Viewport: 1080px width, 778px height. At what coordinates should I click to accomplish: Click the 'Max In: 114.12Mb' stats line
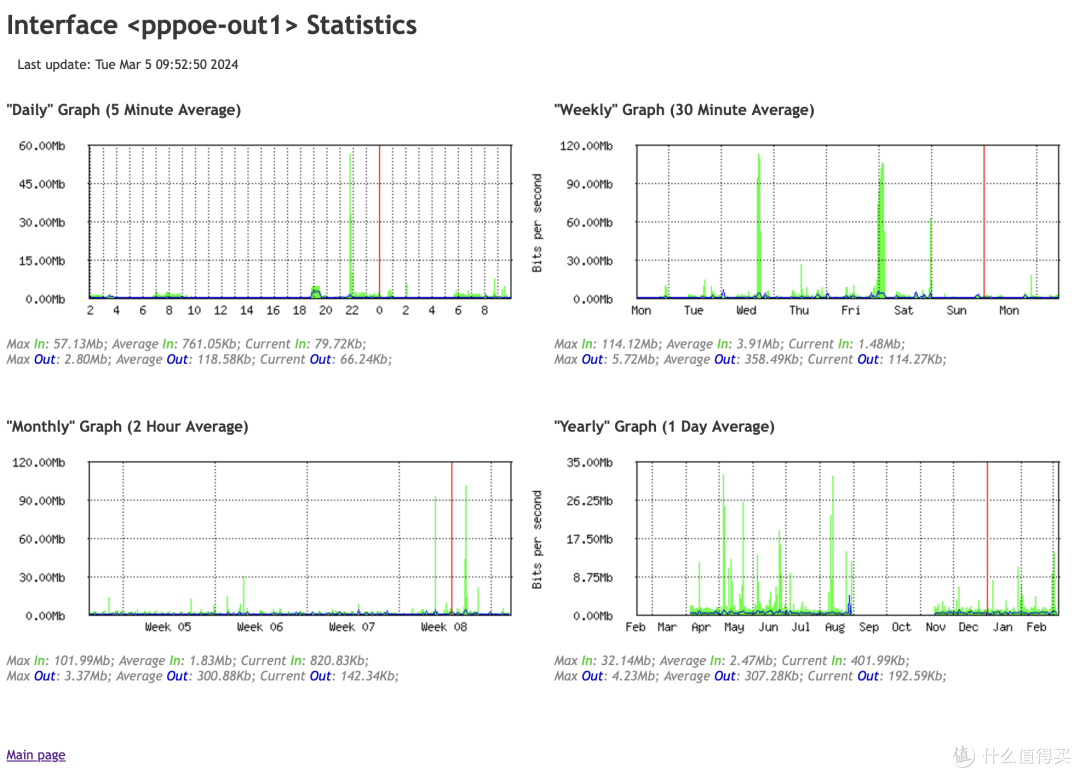729,344
